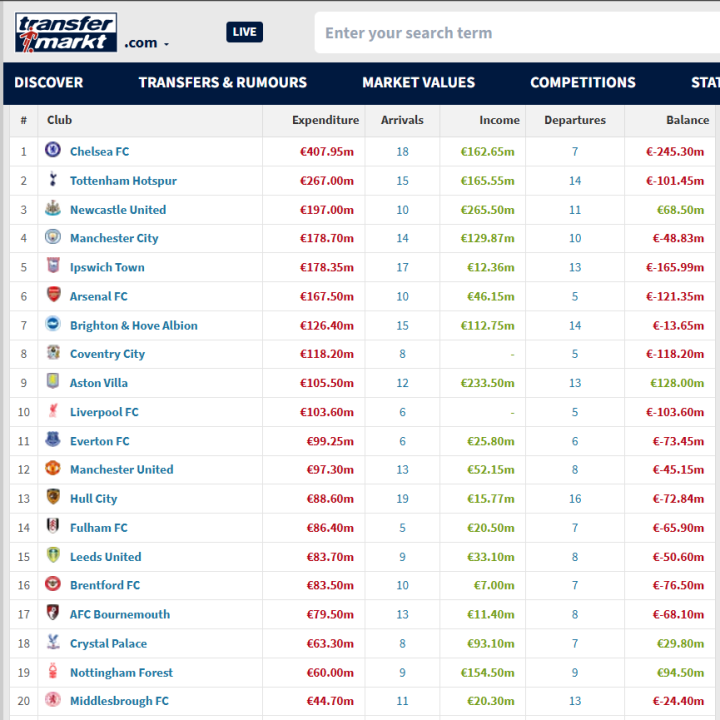The image size is (720, 720).
Task: Click the Nottingham Forest crest icon
Action: tap(53, 671)
